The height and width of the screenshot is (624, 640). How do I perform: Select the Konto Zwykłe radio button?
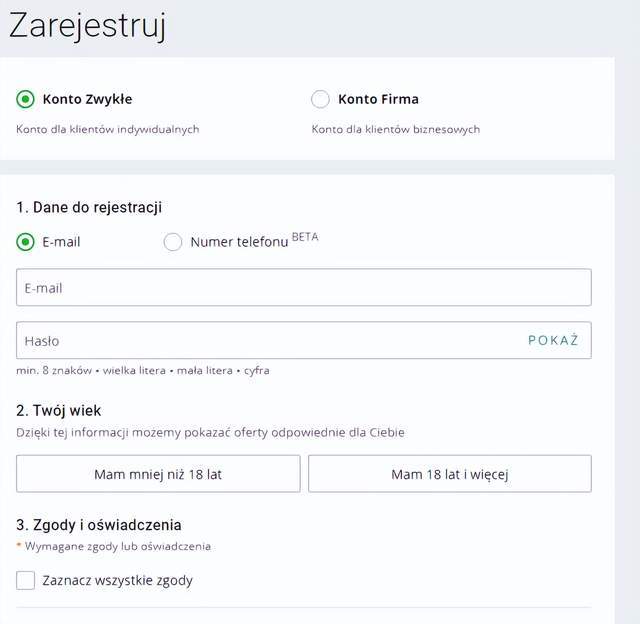click(25, 99)
